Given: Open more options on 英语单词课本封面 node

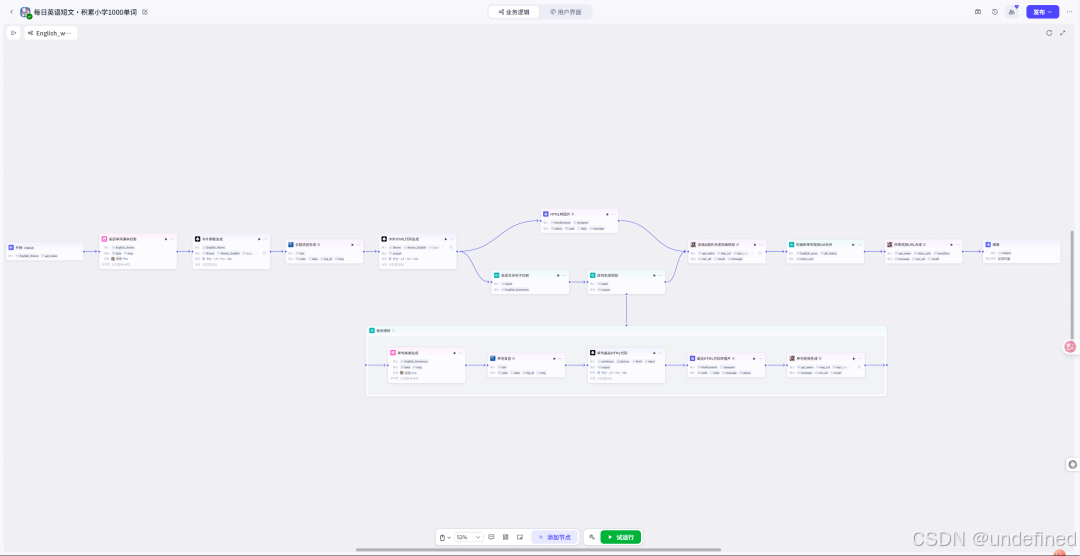Looking at the screenshot, I should (x=172, y=239).
